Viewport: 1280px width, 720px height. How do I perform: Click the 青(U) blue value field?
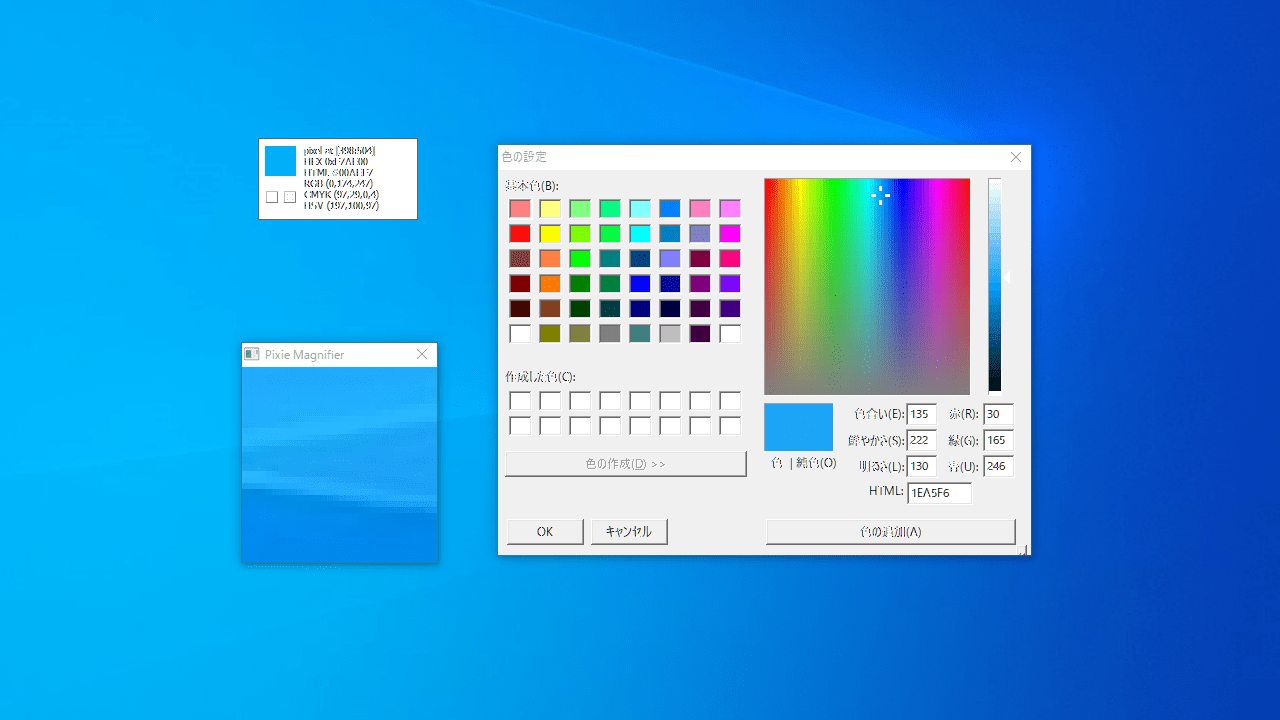pyautogui.click(x=998, y=466)
